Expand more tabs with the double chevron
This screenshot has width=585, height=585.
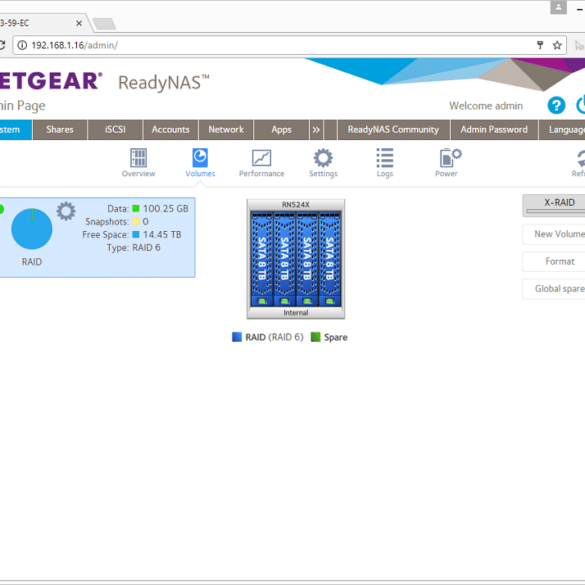[x=316, y=130]
